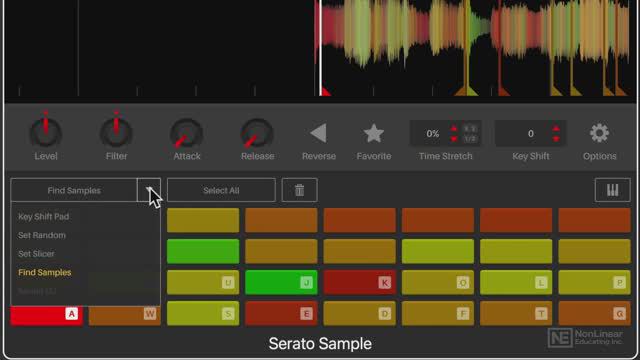Viewport: 640px width, 360px height.
Task: Trigger the pad labeled D
Action: pyautogui.click(x=360, y=313)
